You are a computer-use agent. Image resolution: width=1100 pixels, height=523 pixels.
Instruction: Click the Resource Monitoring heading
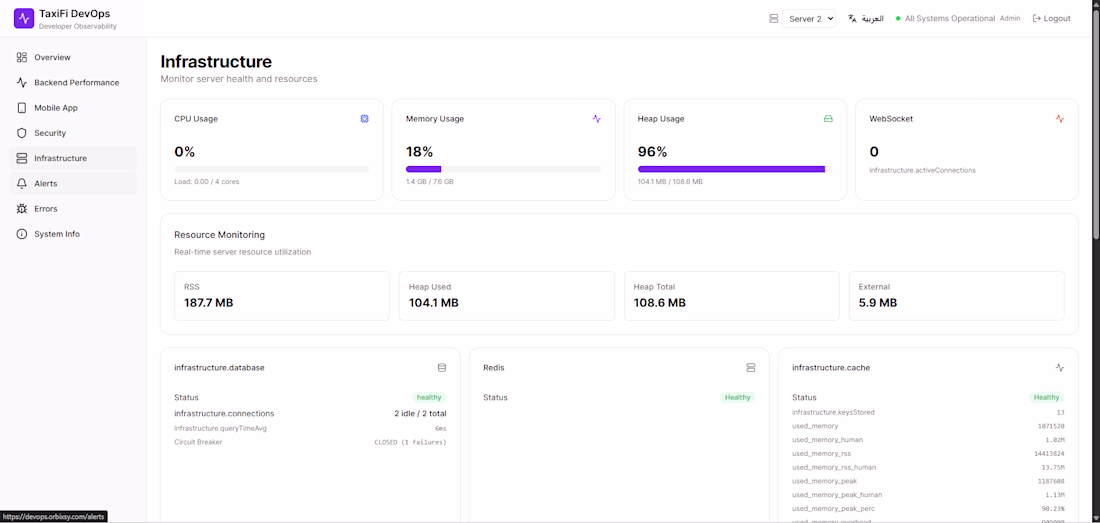tap(220, 235)
